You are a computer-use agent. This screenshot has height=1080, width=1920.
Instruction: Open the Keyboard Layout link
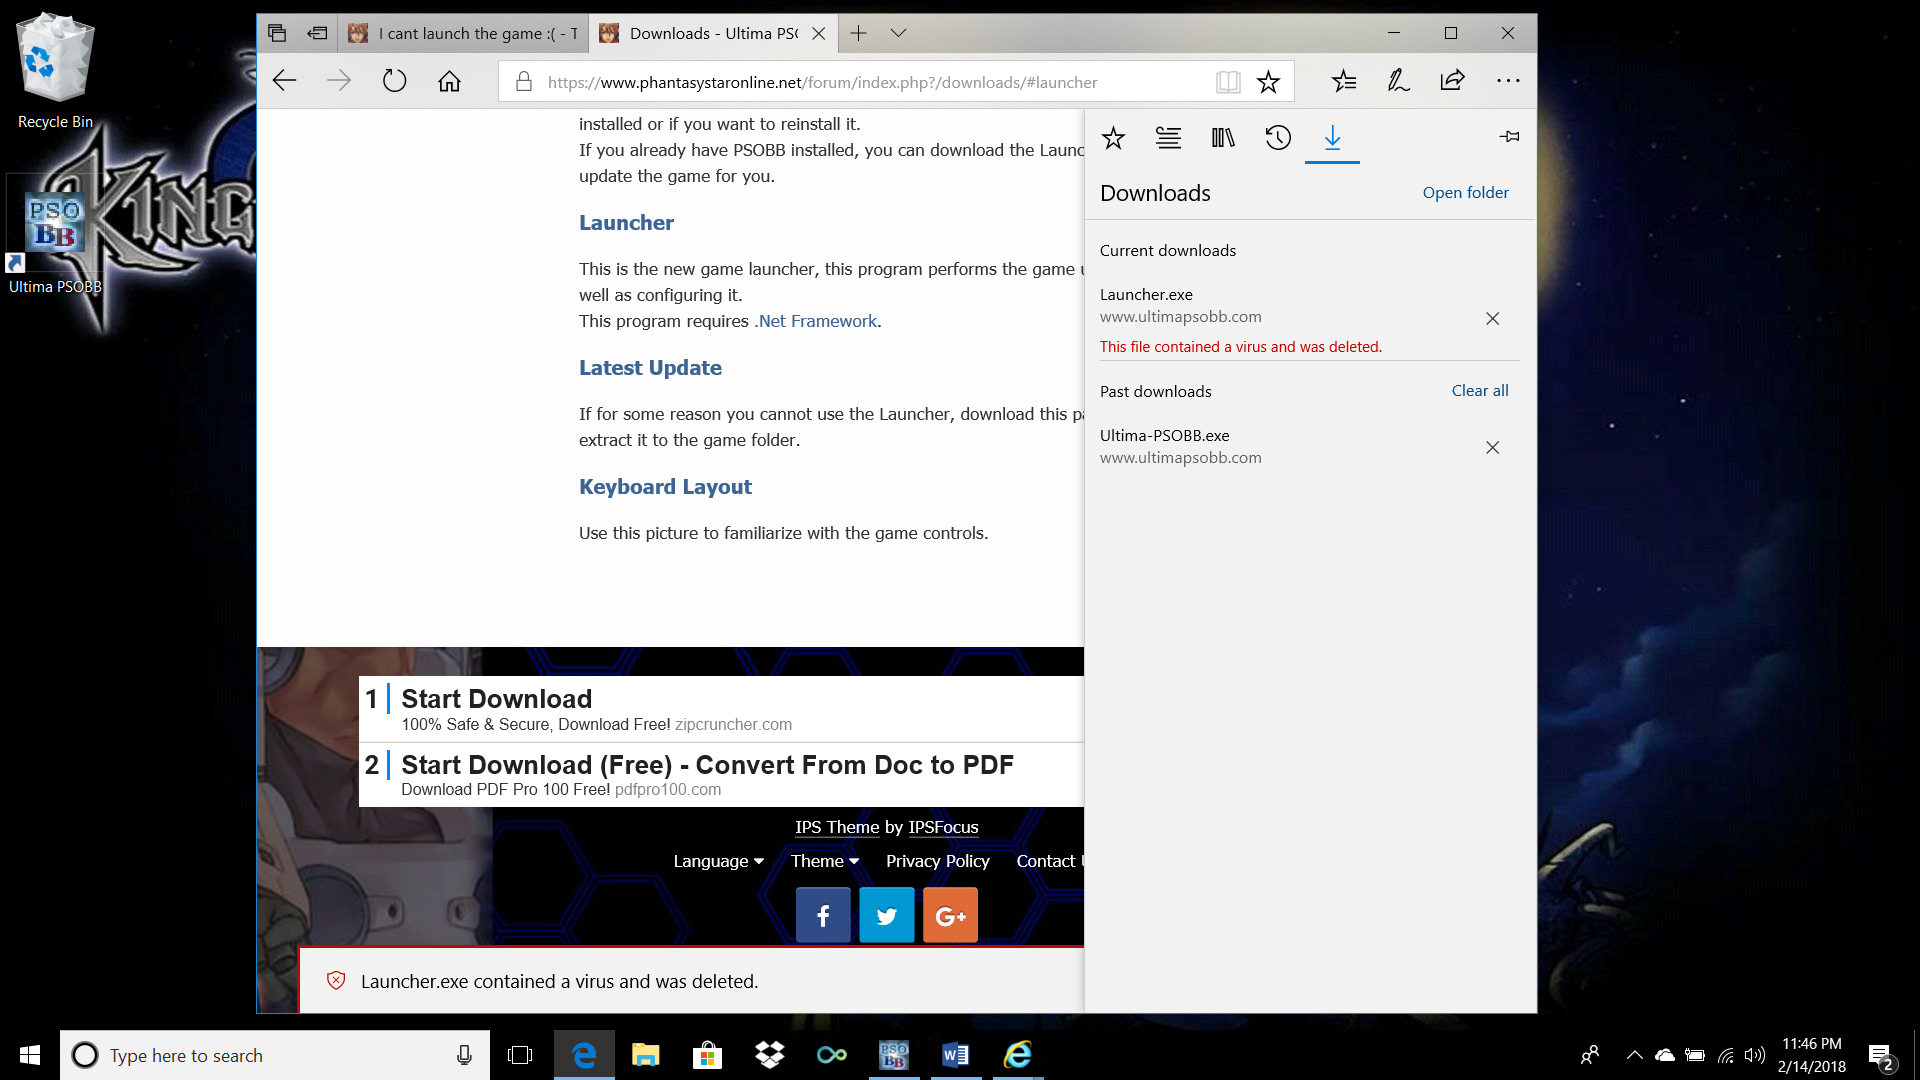665,486
